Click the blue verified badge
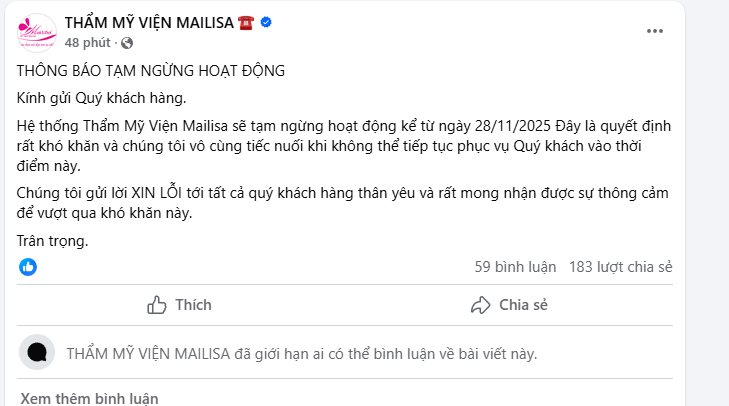The width and height of the screenshot is (729, 406). pyautogui.click(x=266, y=22)
